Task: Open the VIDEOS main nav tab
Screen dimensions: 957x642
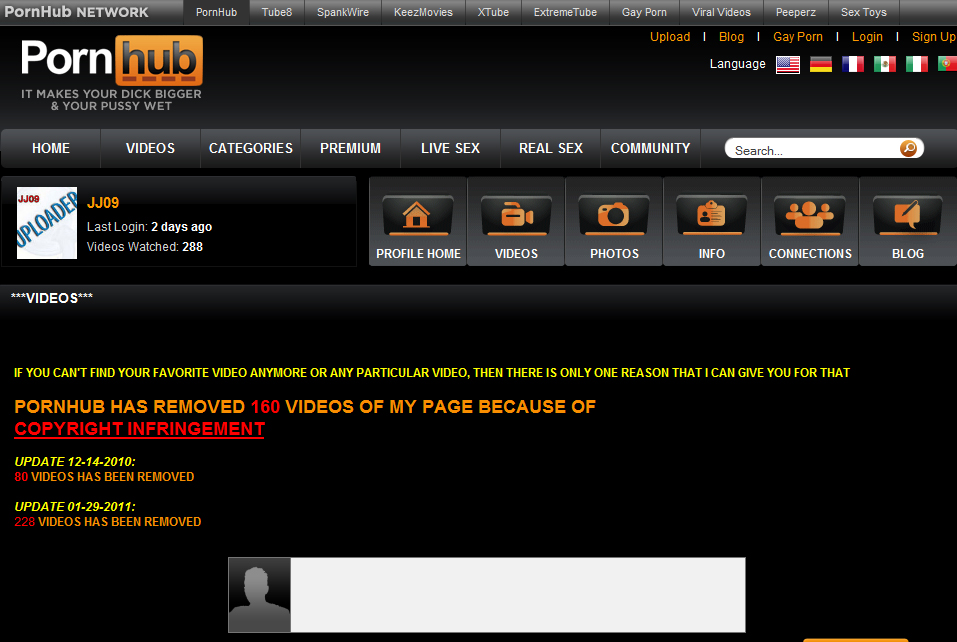Action: point(150,148)
